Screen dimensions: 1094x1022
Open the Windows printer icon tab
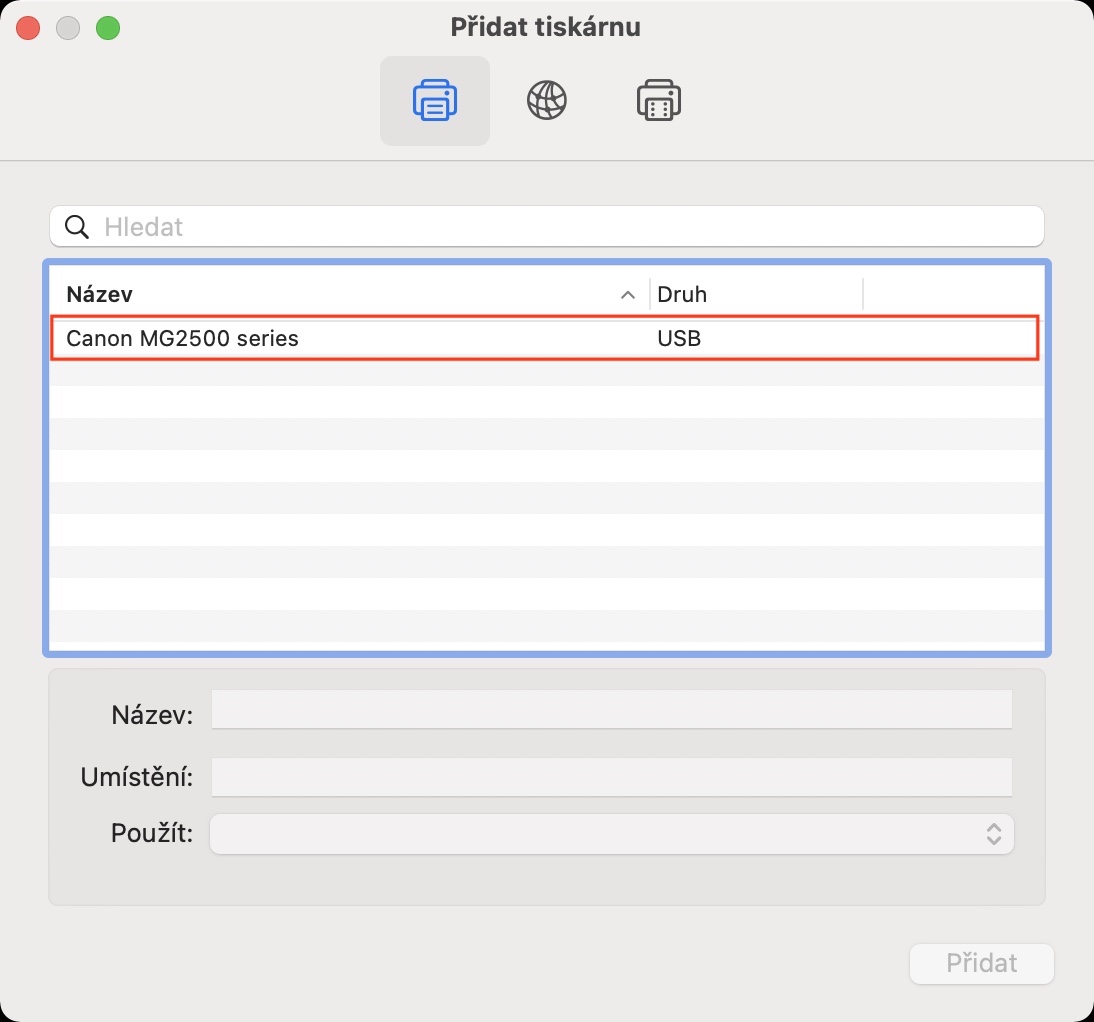tap(659, 101)
